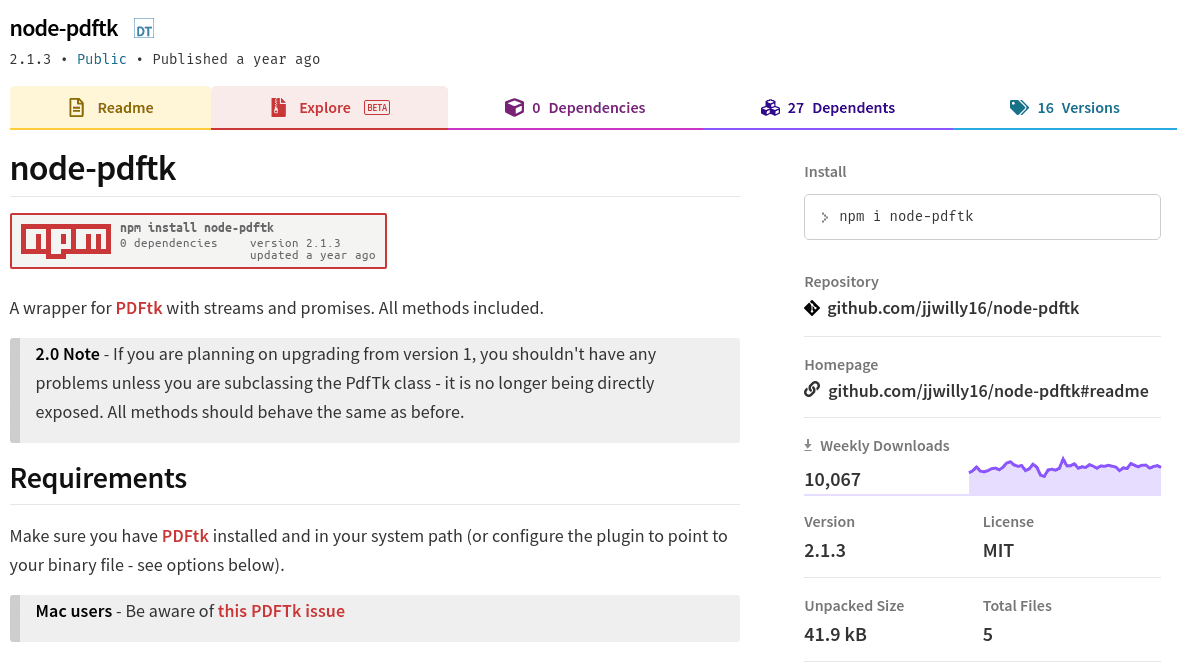Select the version value 2.1.3 in sidebar

click(824, 551)
